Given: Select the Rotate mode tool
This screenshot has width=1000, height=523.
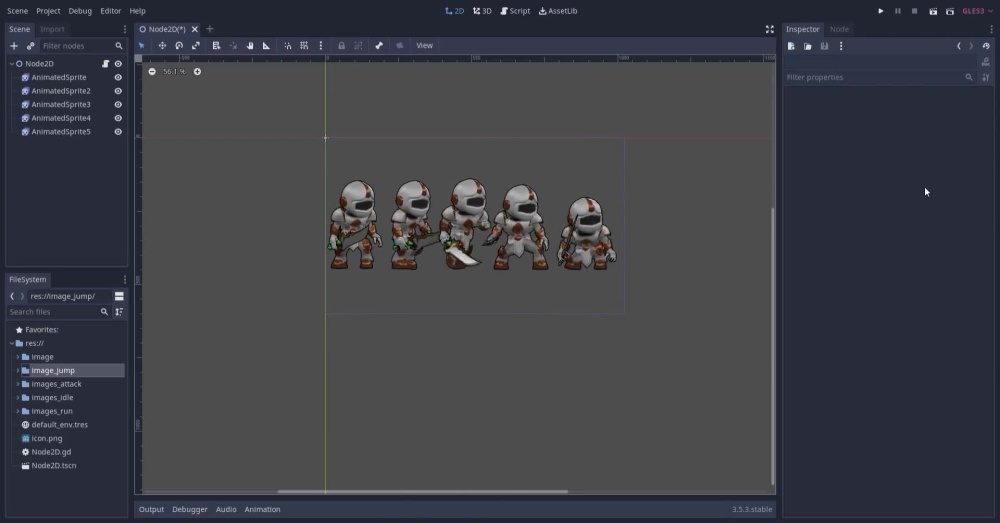Looking at the screenshot, I should coord(179,46).
